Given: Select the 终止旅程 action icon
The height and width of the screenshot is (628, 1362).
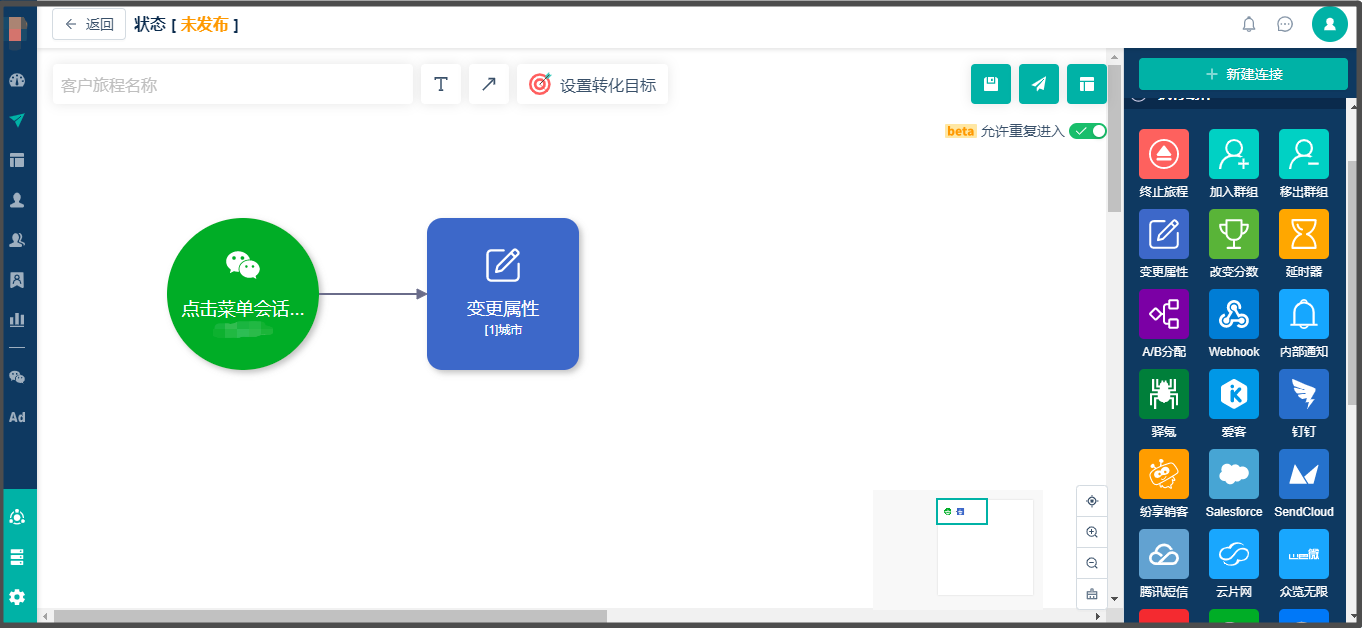Looking at the screenshot, I should (1164, 154).
